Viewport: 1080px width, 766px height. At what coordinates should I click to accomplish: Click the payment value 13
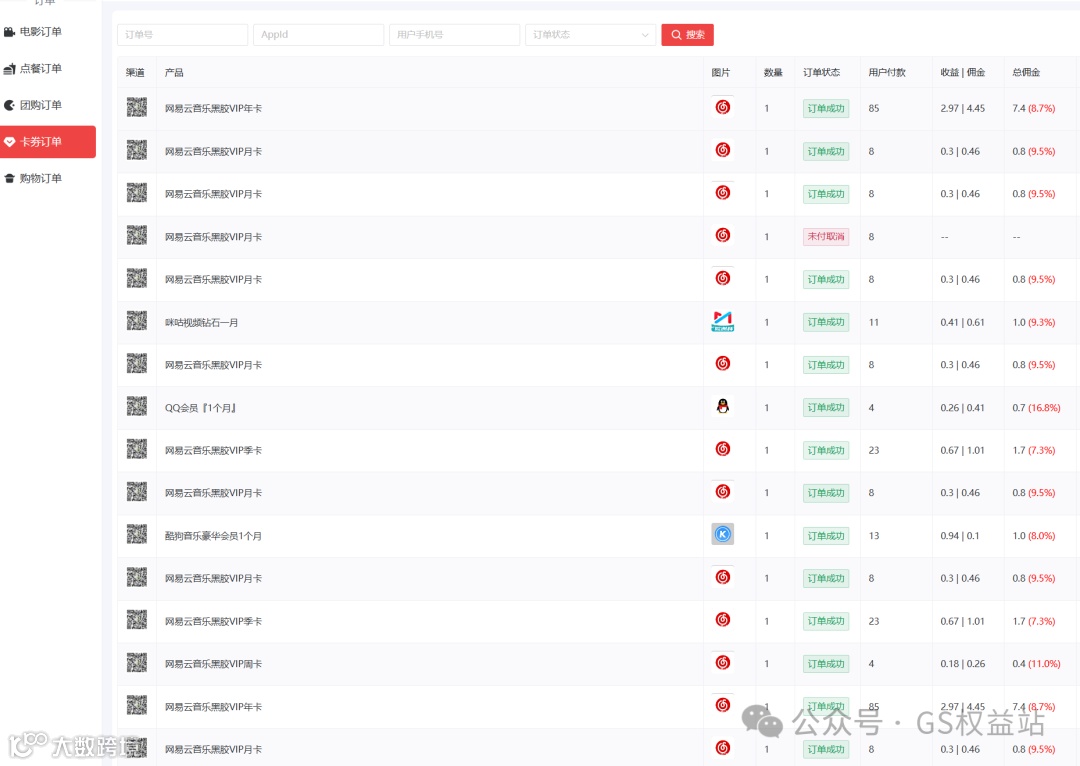pos(873,536)
